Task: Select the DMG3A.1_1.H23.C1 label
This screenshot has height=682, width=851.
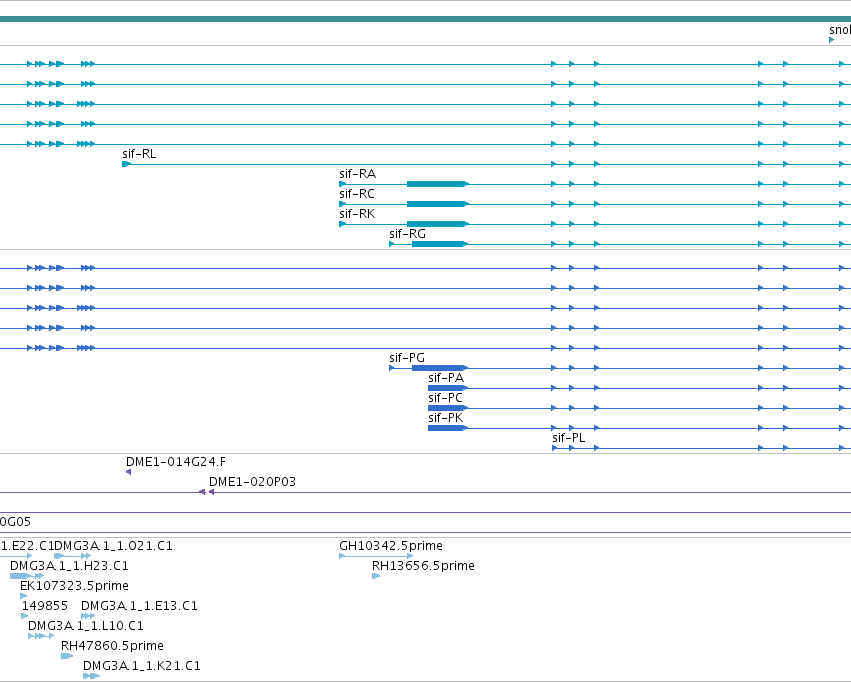Action: click(x=69, y=566)
